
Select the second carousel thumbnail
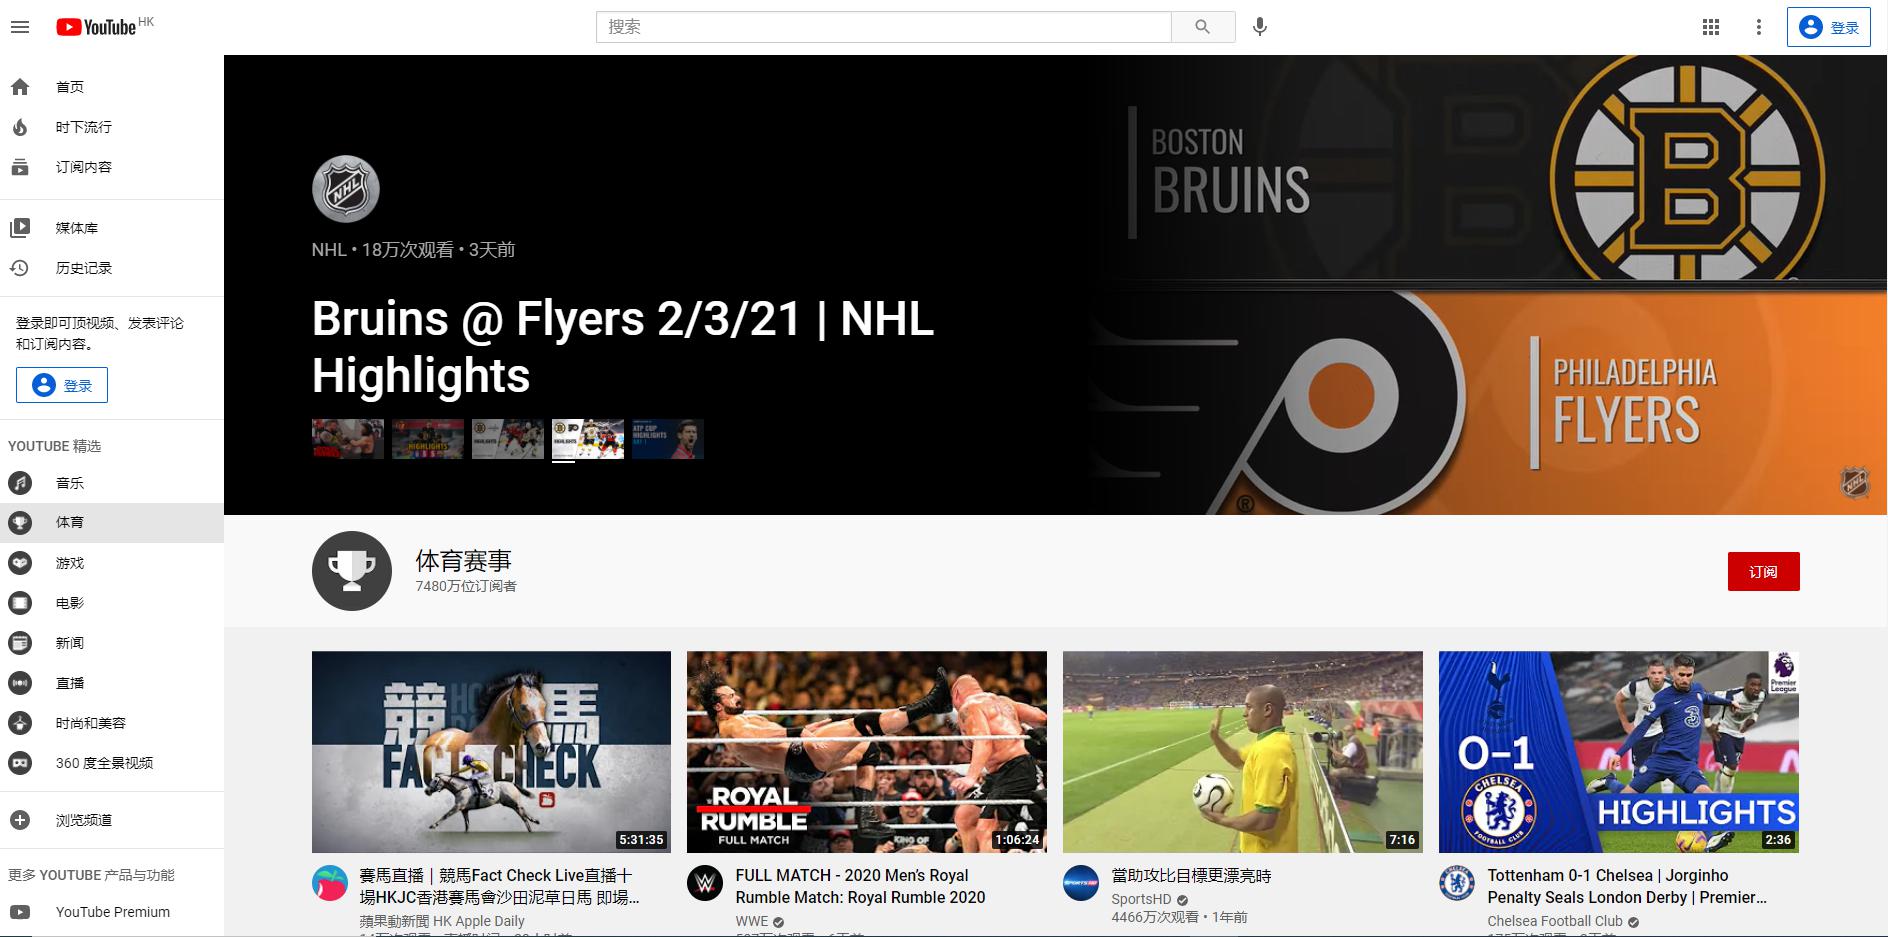point(428,439)
